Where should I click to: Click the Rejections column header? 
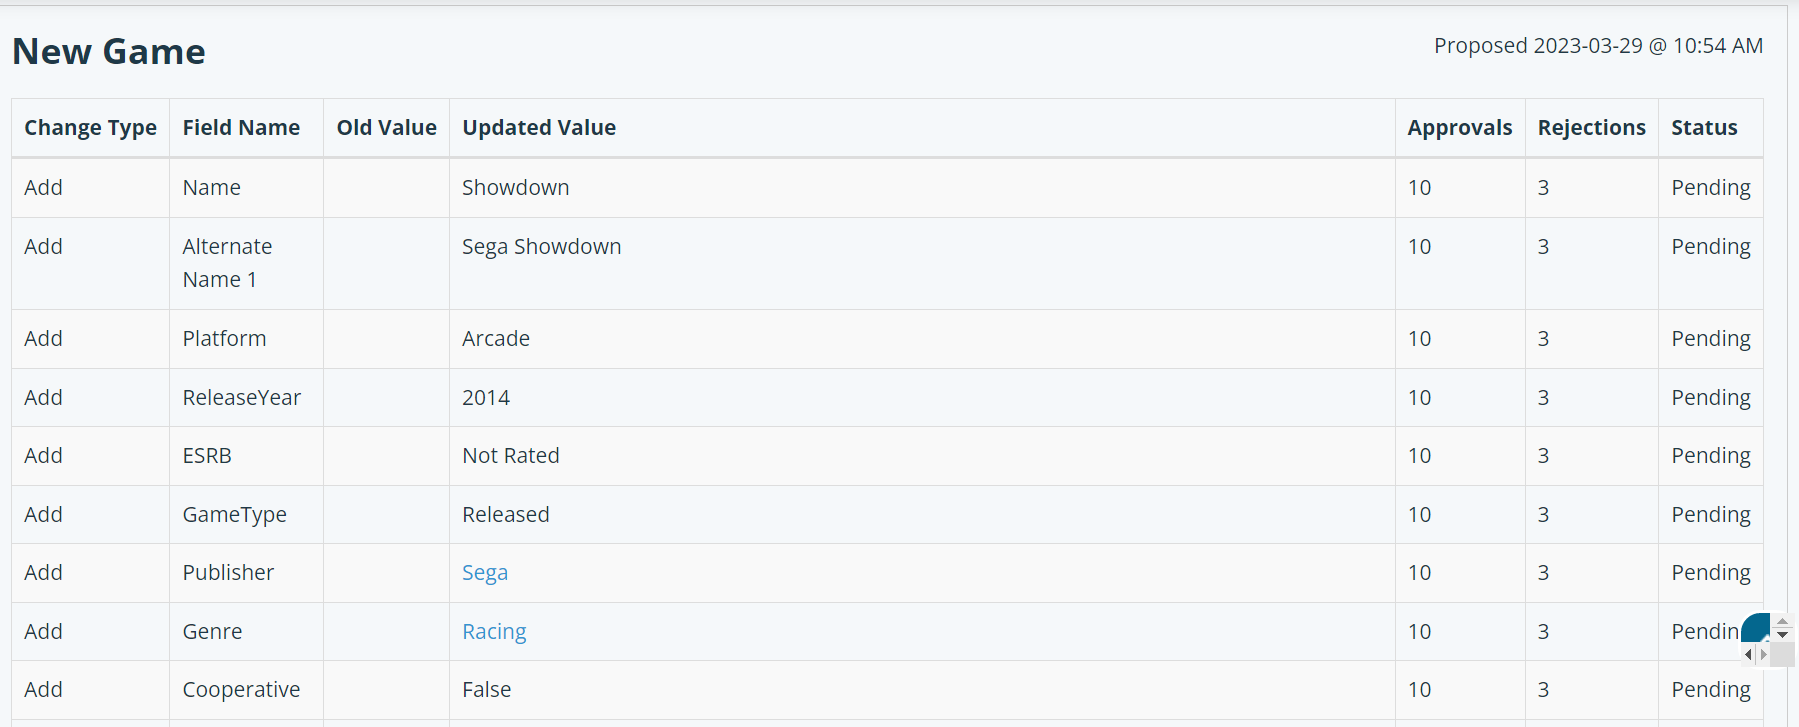(1591, 128)
